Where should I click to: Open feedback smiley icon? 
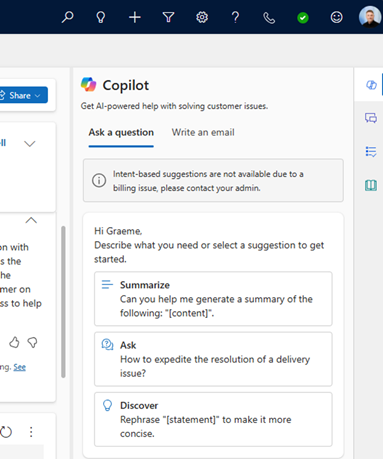click(x=336, y=17)
